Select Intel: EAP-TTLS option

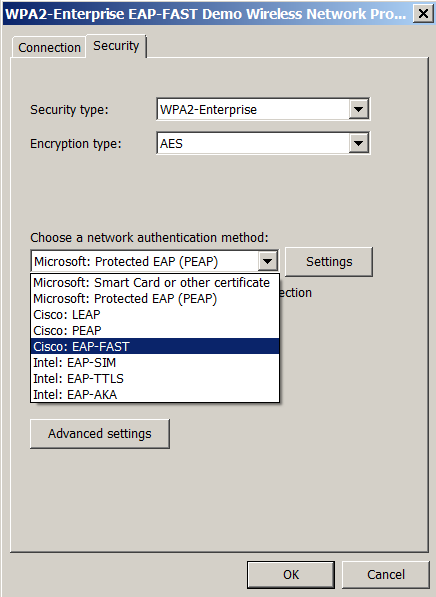(155, 378)
